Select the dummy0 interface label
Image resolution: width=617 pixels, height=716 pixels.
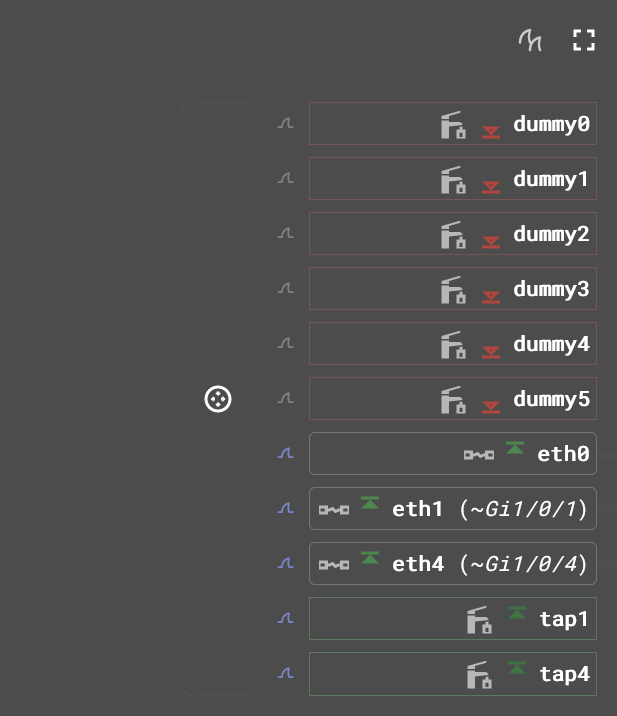(x=551, y=125)
